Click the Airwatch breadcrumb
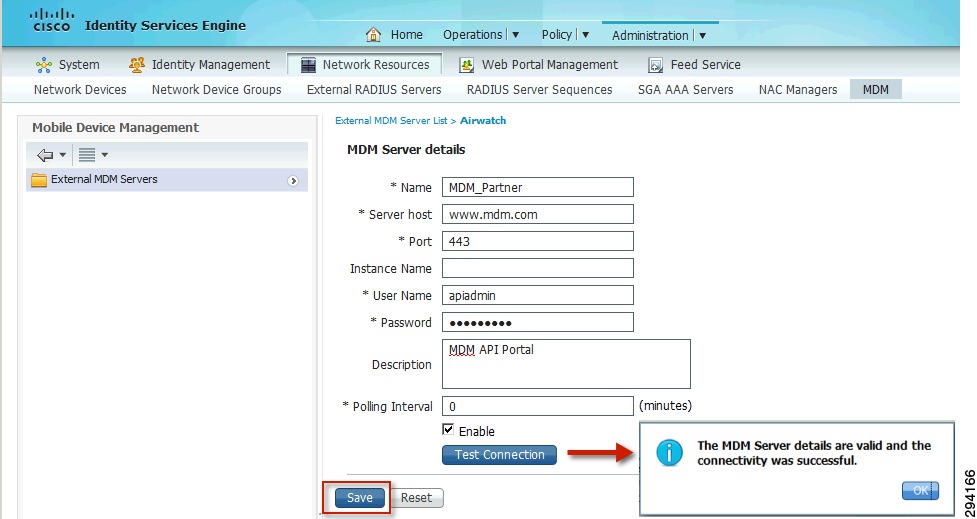 point(483,121)
